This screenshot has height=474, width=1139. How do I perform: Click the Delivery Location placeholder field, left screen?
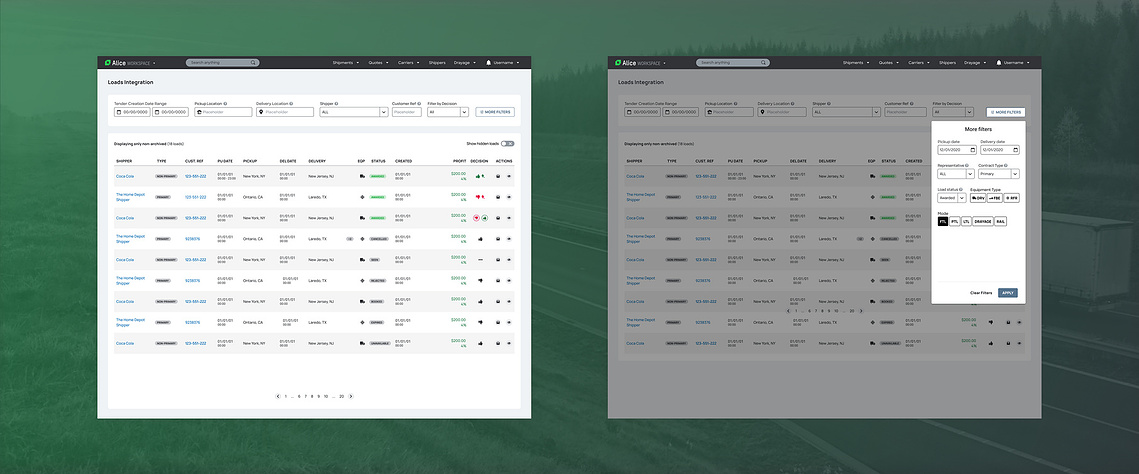[285, 113]
